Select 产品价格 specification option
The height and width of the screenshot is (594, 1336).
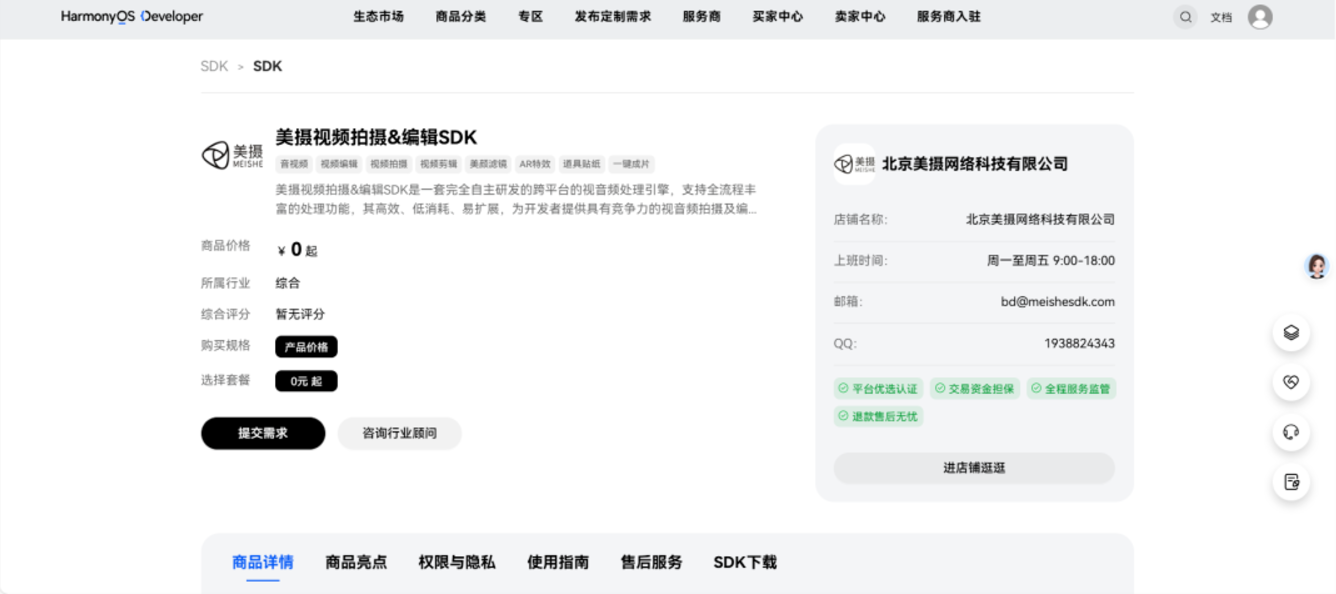point(307,347)
